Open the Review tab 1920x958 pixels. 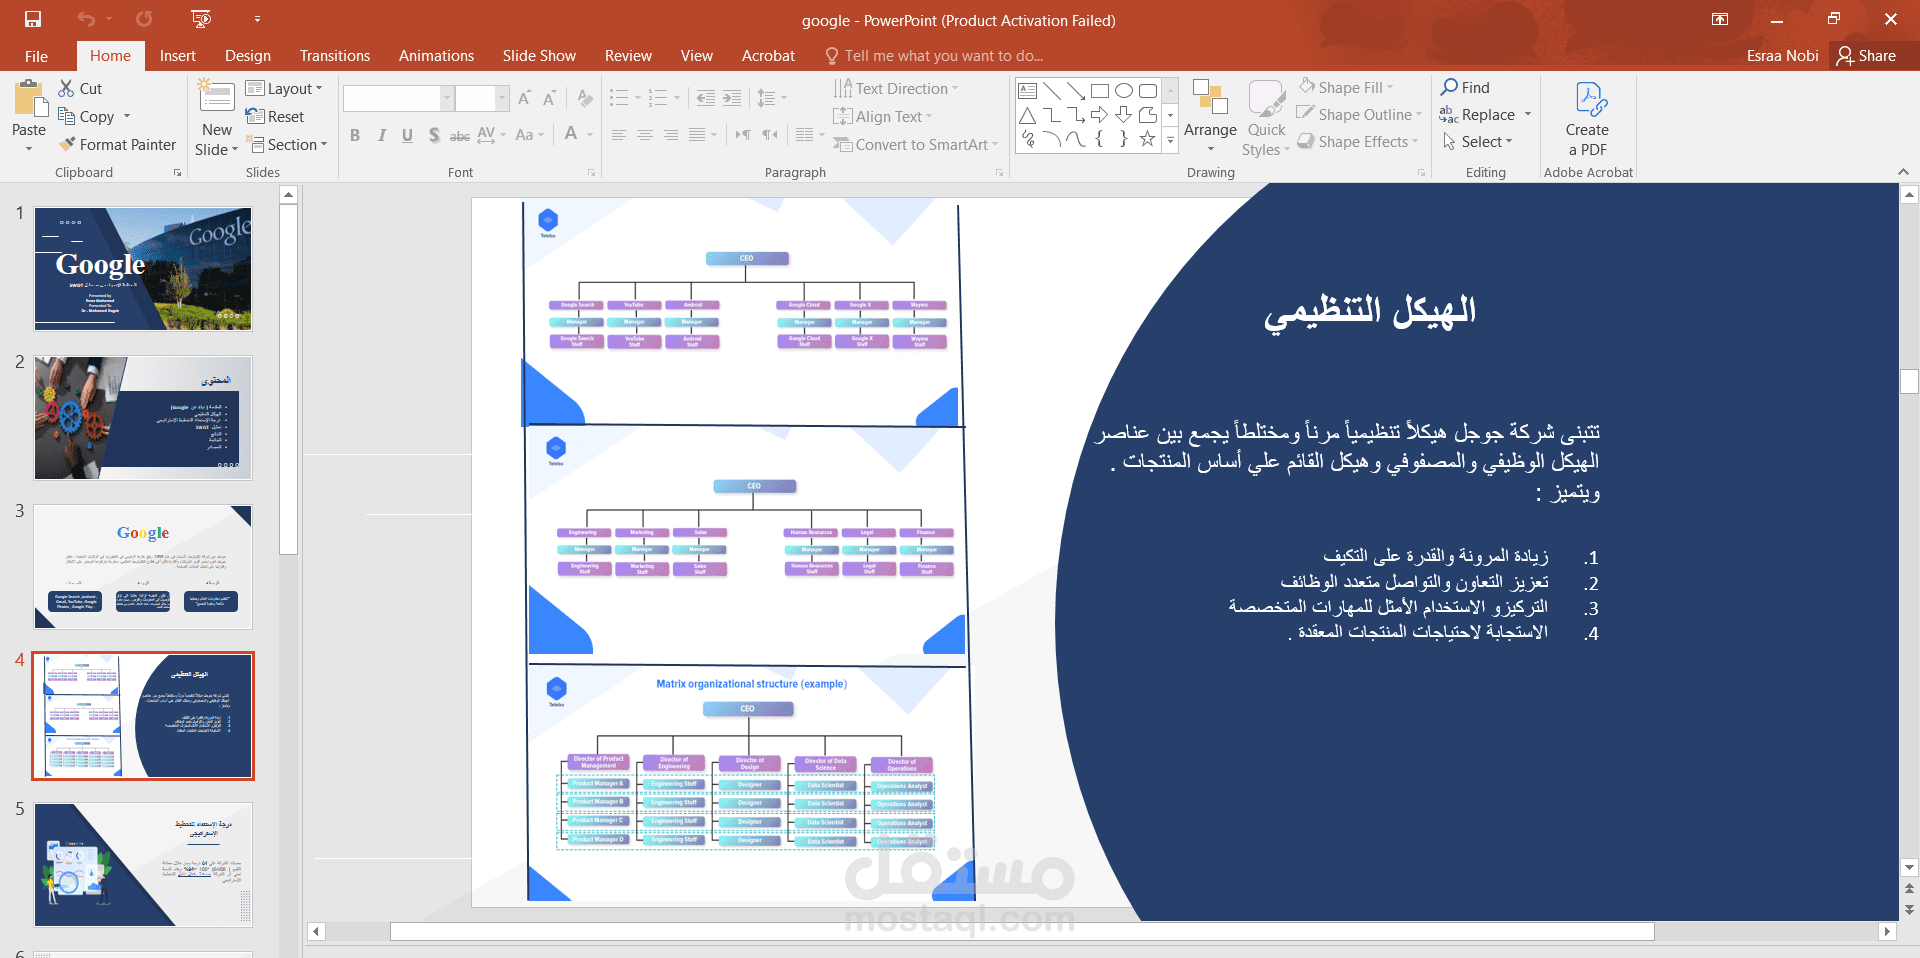(628, 56)
